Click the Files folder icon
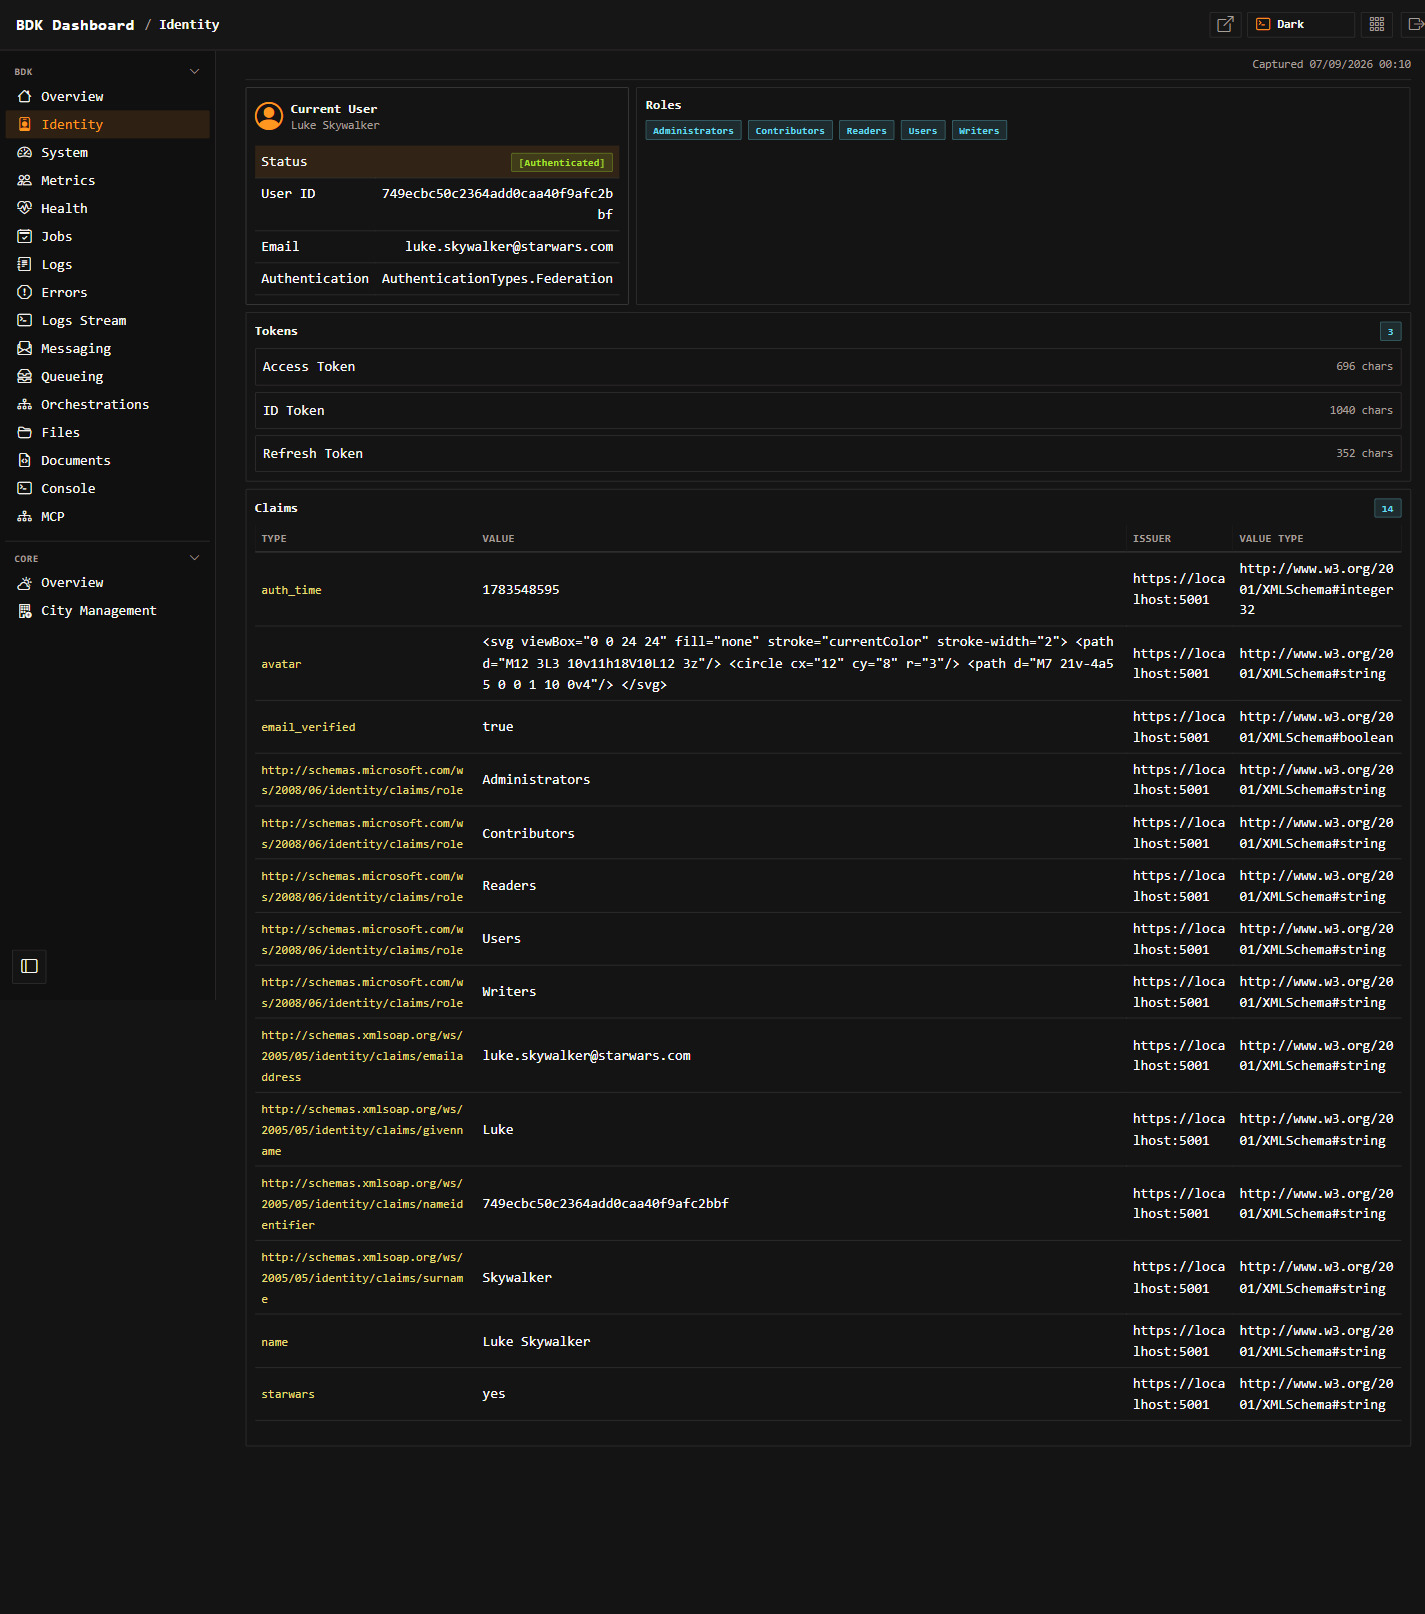Screen dimensions: 1425x1614 [25, 432]
